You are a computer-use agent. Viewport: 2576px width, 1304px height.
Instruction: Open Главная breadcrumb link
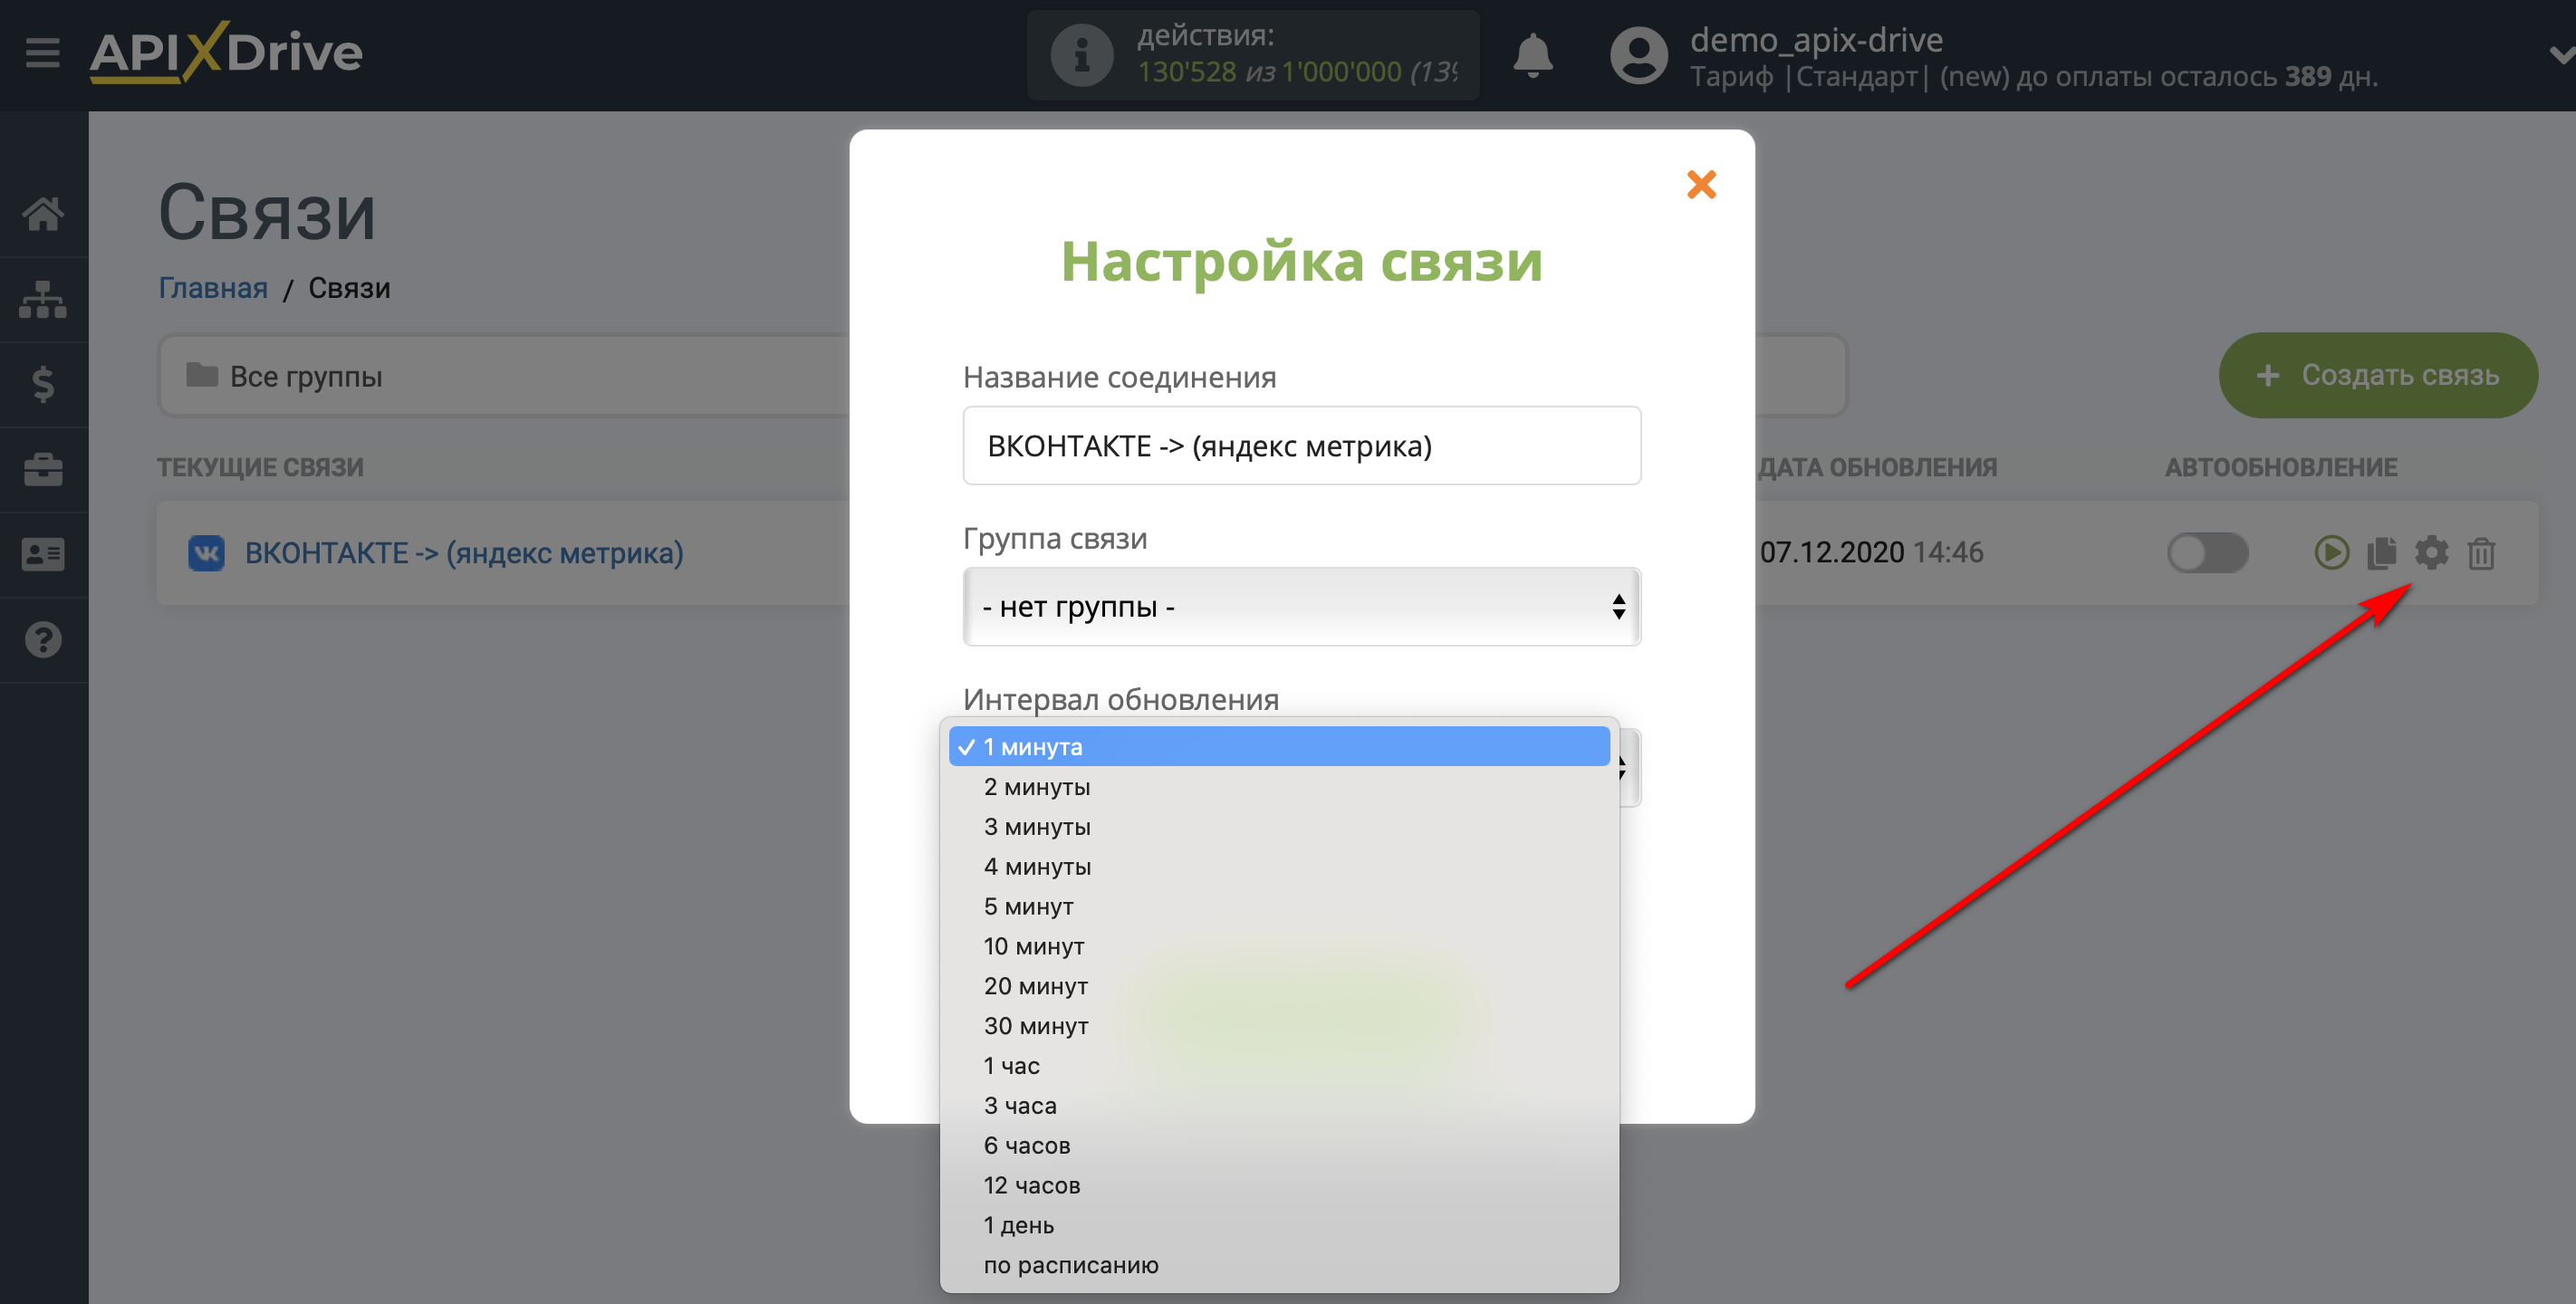pyautogui.click(x=213, y=288)
